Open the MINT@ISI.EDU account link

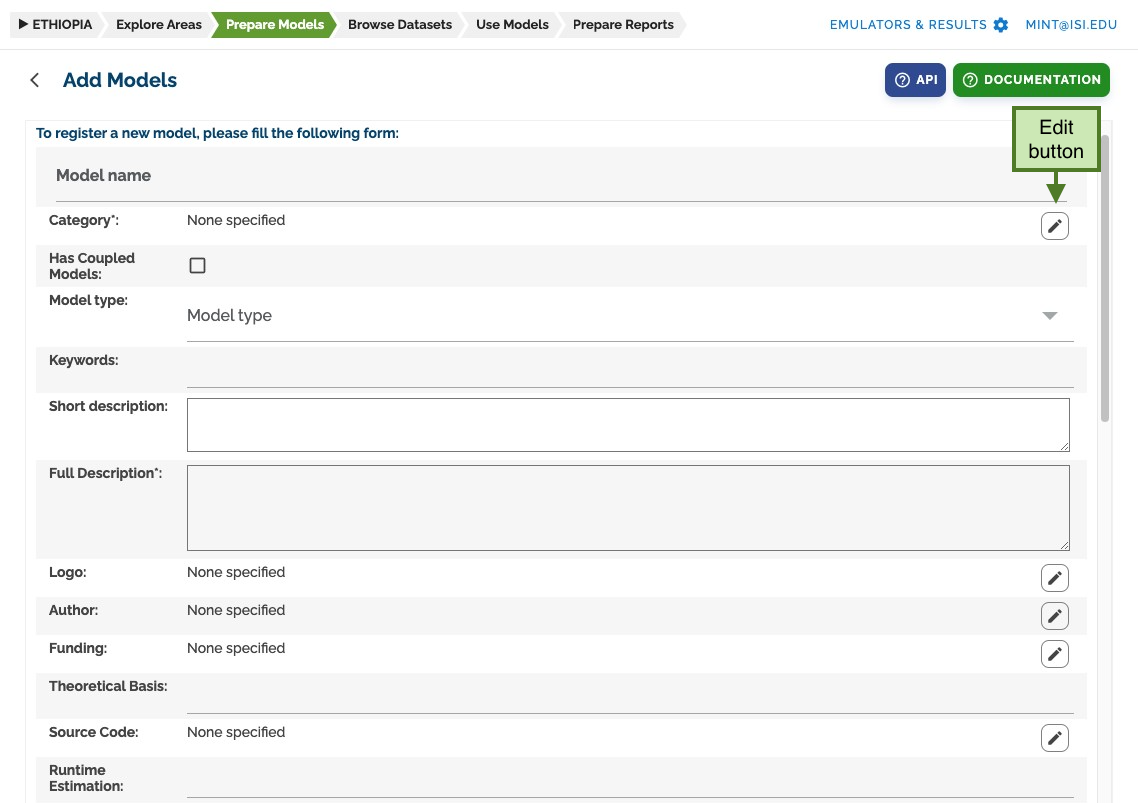pos(1071,25)
